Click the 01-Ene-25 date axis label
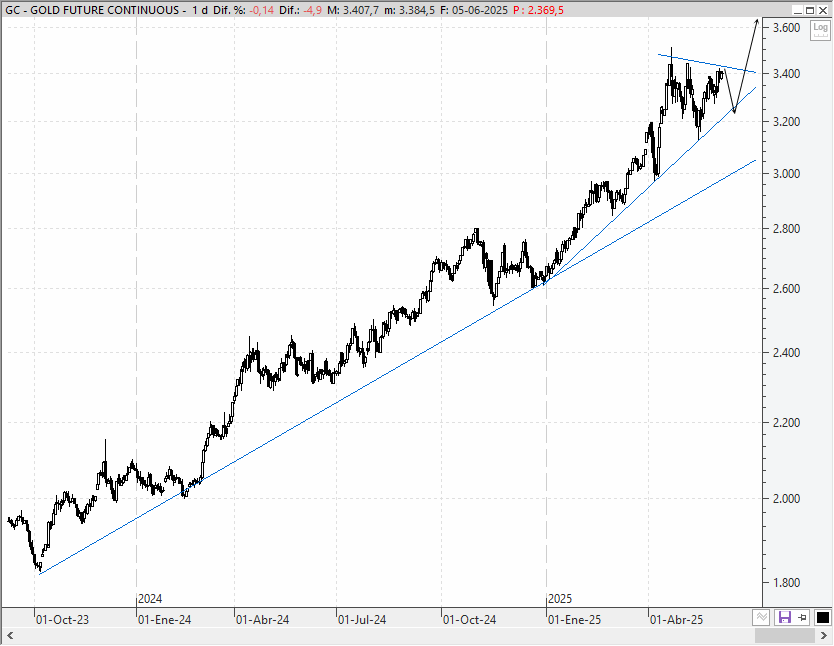Image resolution: width=834 pixels, height=646 pixels. pyautogui.click(x=574, y=620)
